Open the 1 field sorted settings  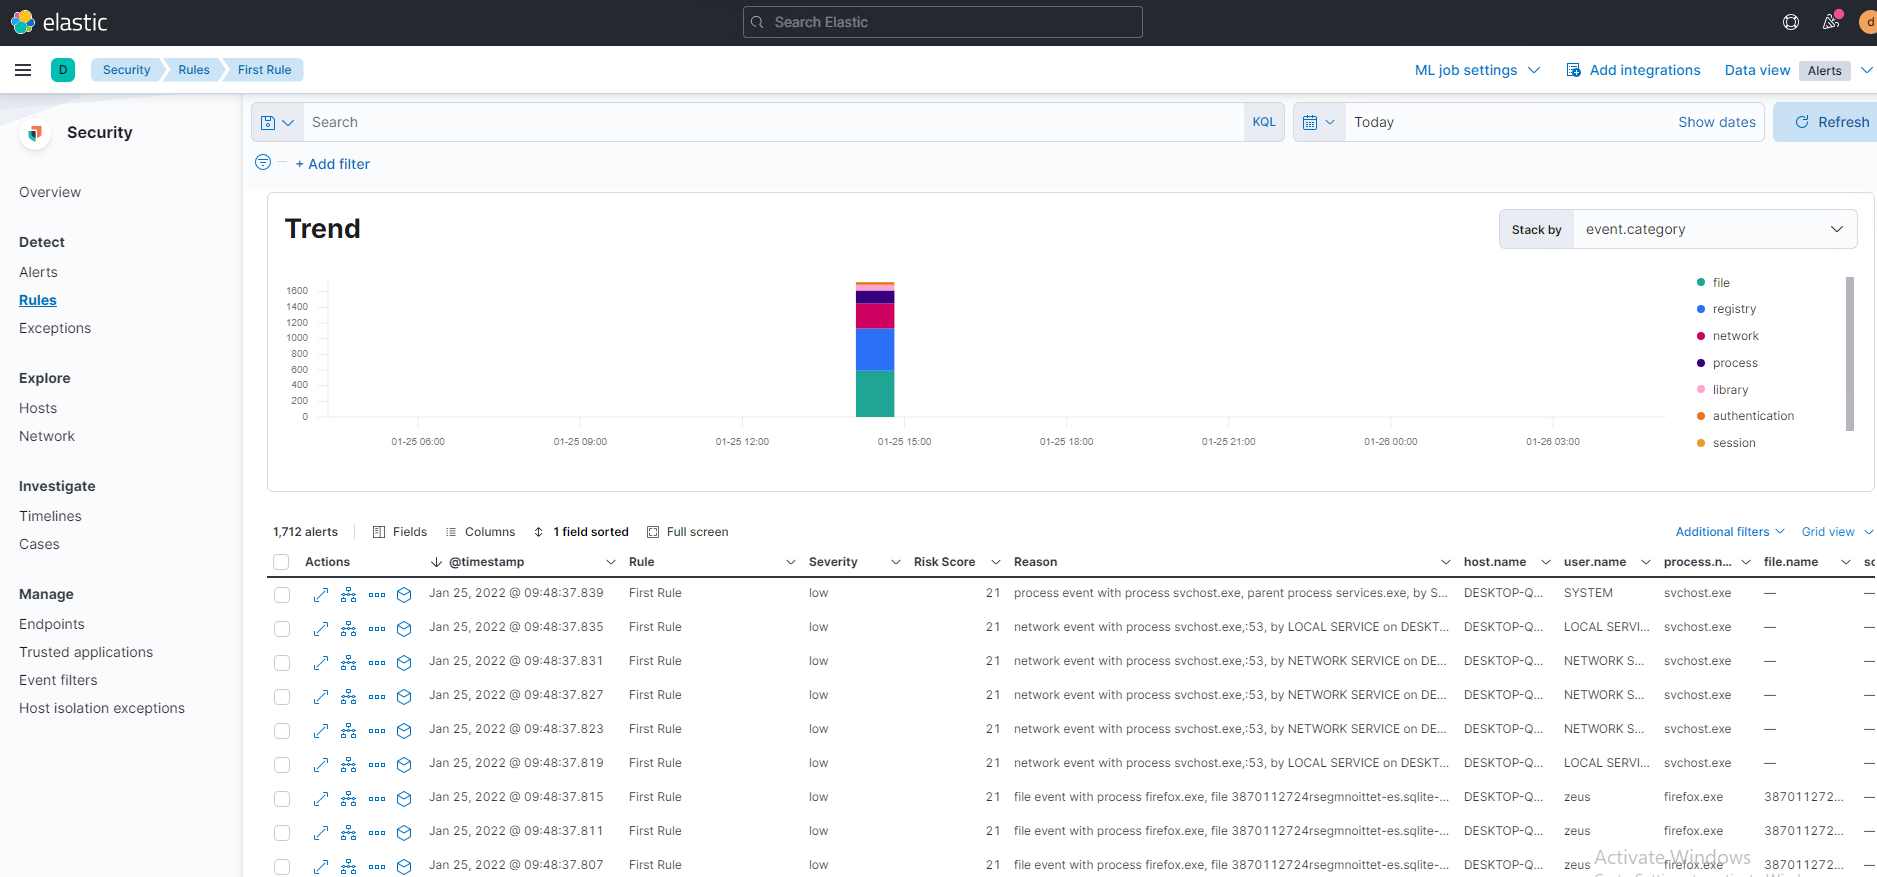click(582, 532)
